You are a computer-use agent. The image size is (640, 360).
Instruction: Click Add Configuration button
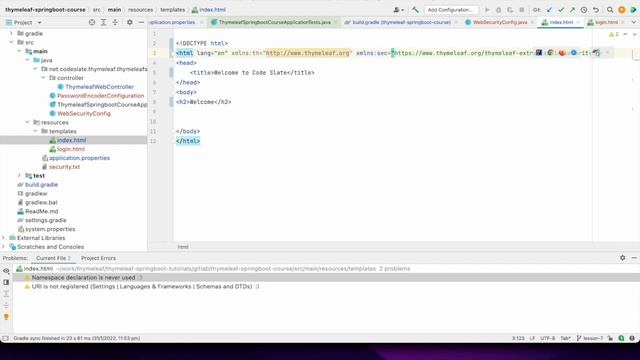451,10
